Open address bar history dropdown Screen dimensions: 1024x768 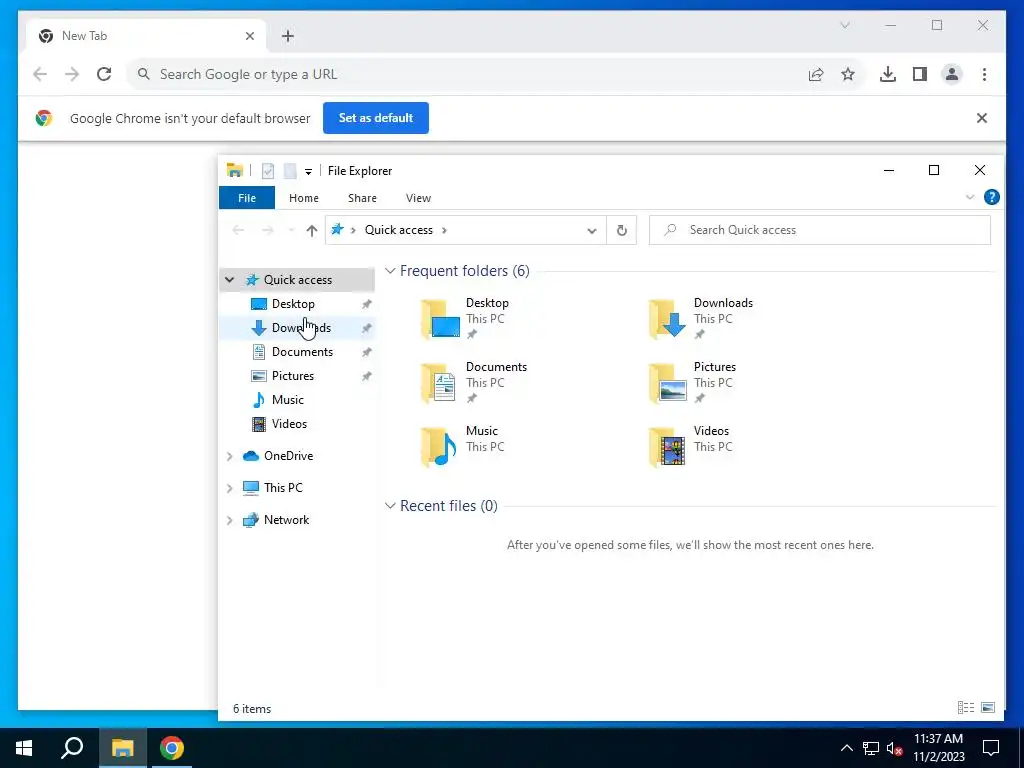coord(592,231)
